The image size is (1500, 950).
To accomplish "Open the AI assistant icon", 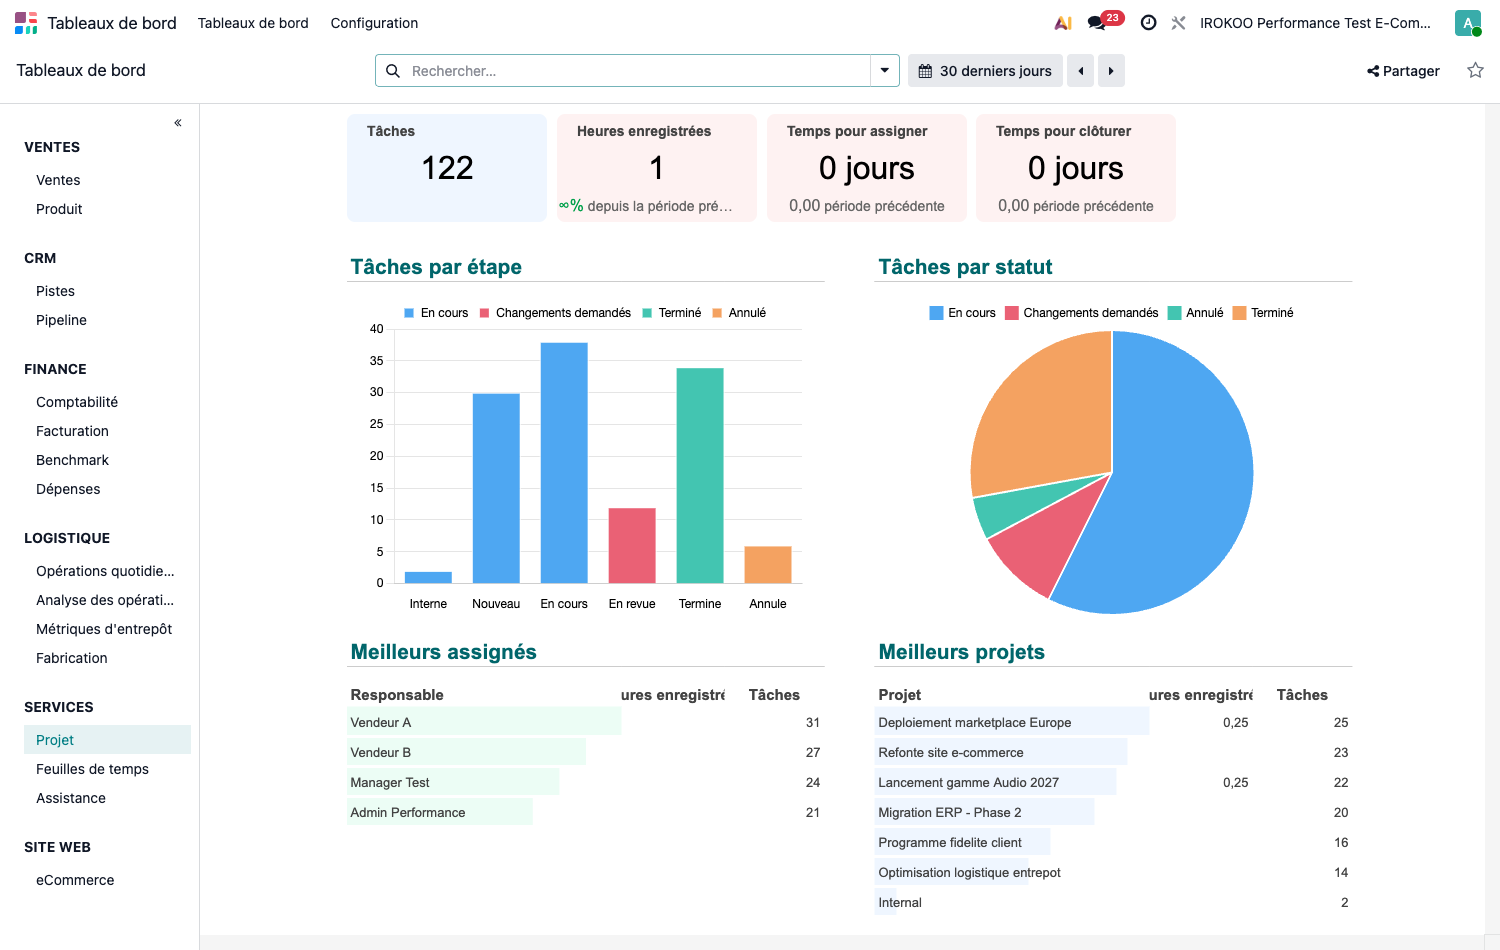I will (x=1063, y=23).
